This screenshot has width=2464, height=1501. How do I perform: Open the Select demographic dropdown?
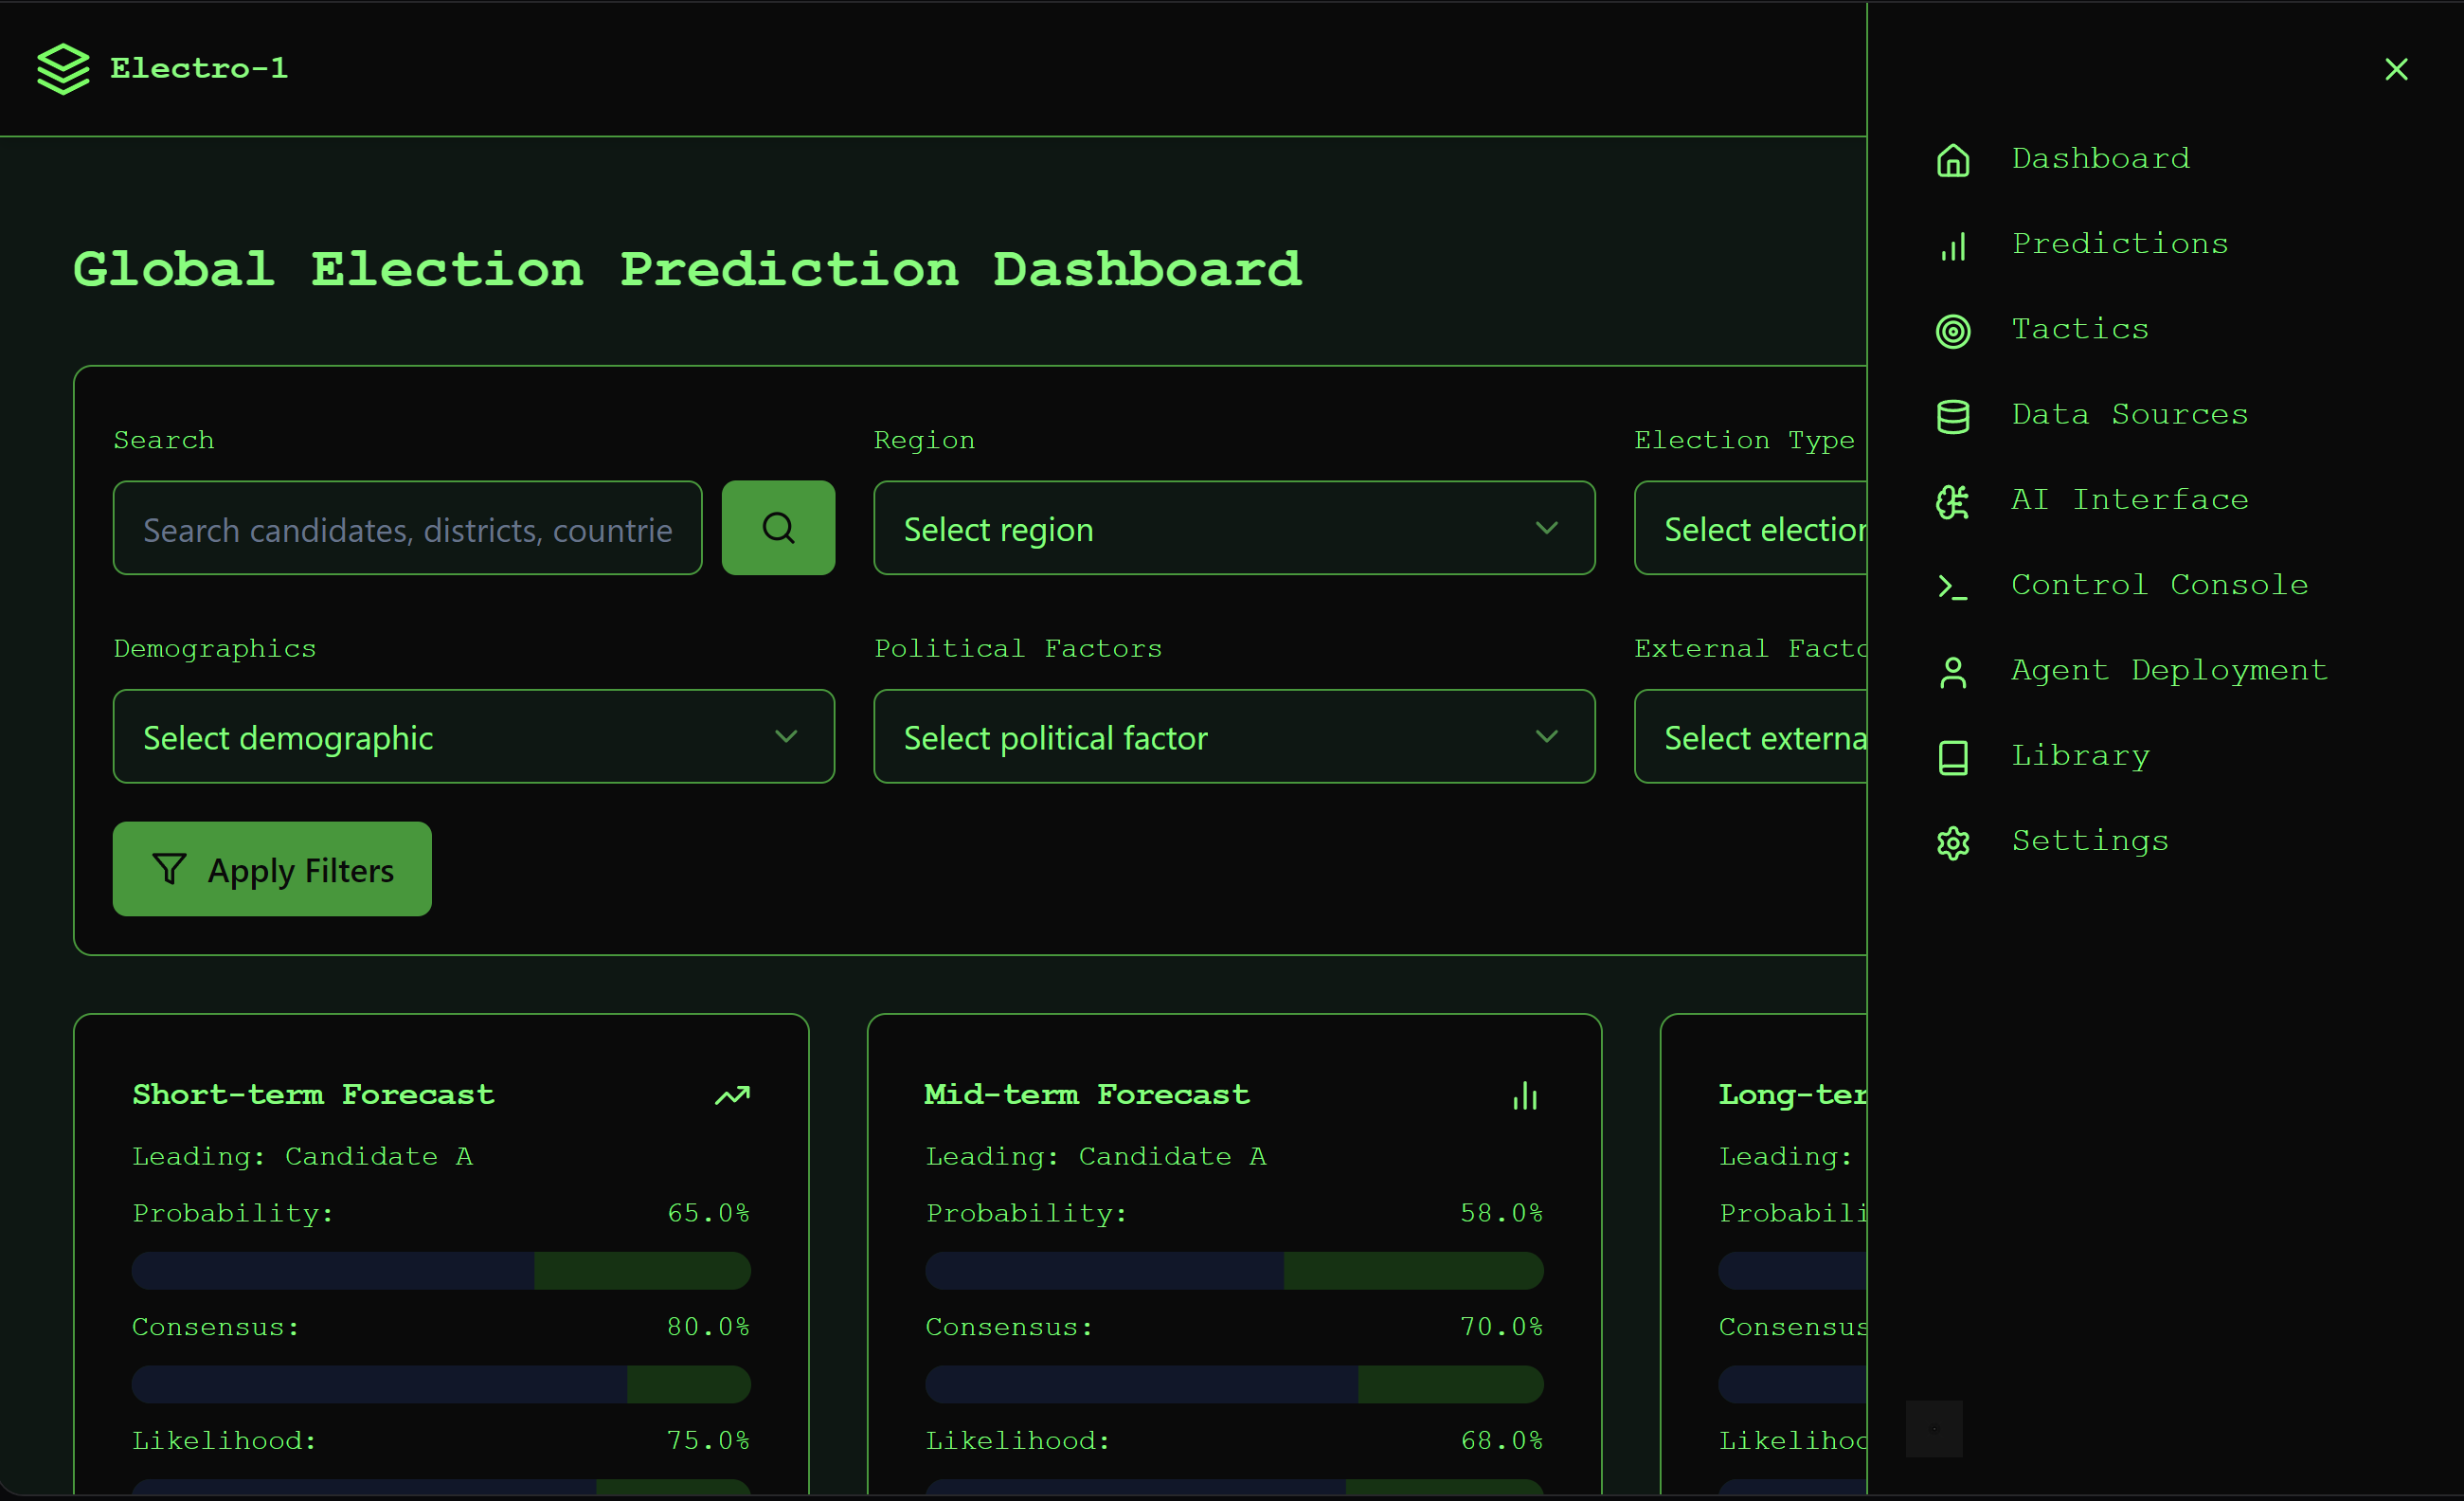click(x=474, y=736)
